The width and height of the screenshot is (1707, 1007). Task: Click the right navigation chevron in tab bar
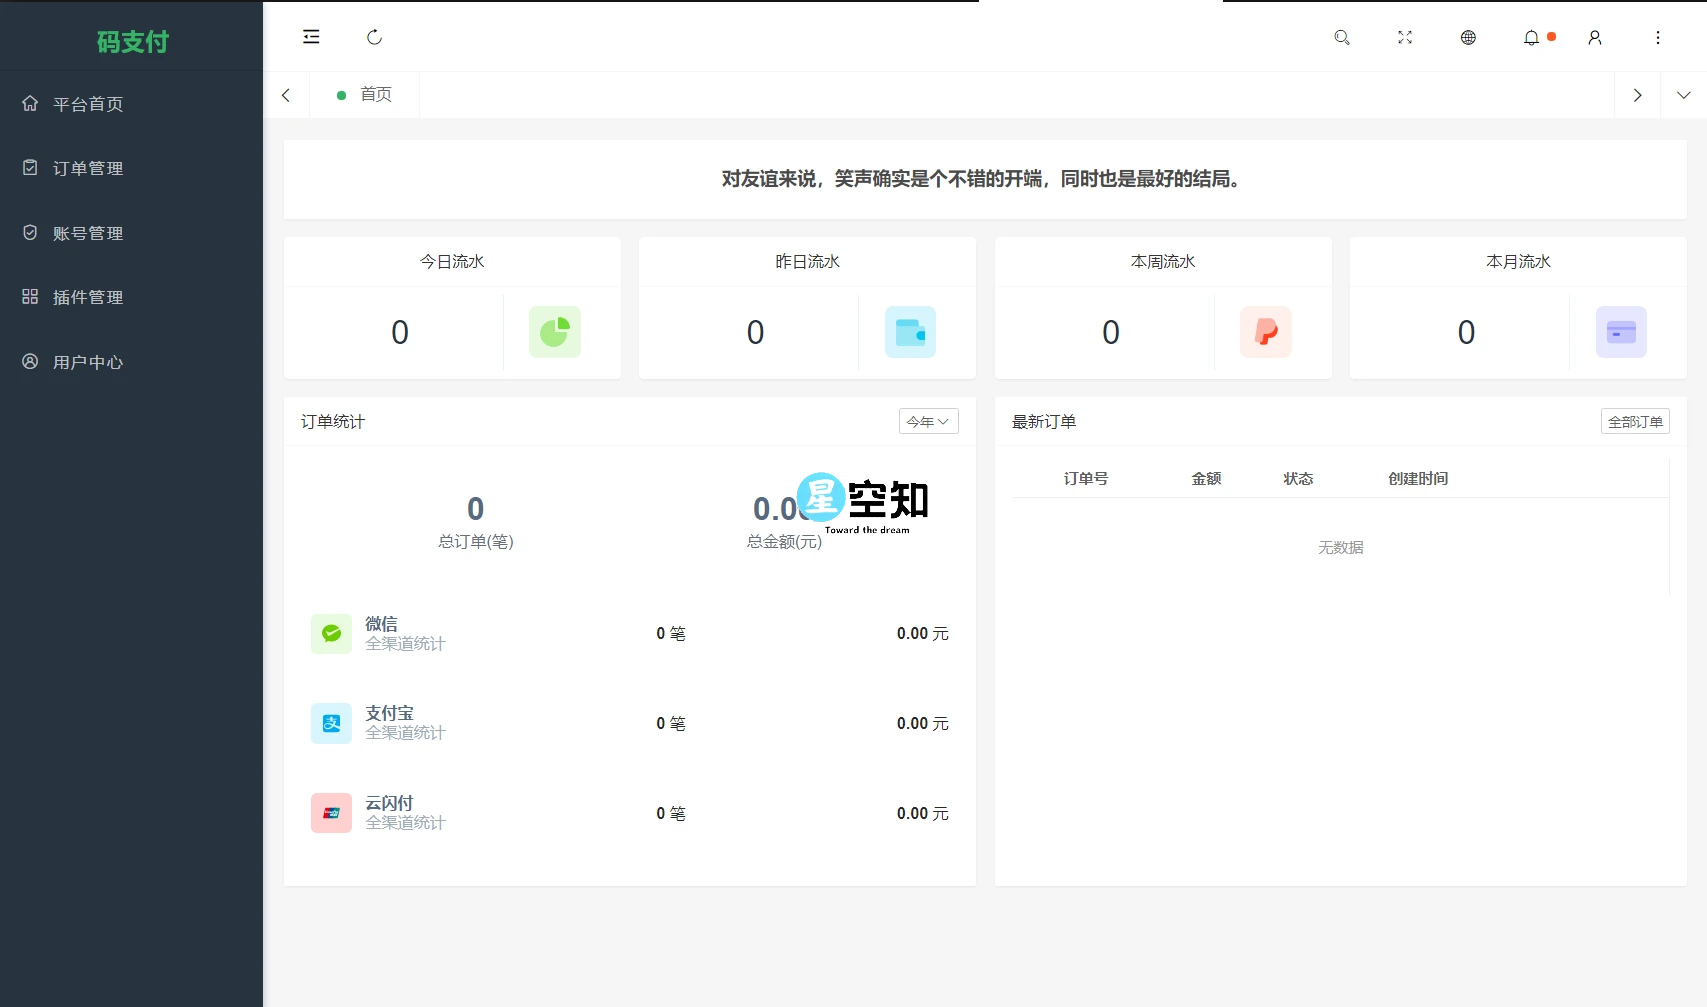point(1637,94)
